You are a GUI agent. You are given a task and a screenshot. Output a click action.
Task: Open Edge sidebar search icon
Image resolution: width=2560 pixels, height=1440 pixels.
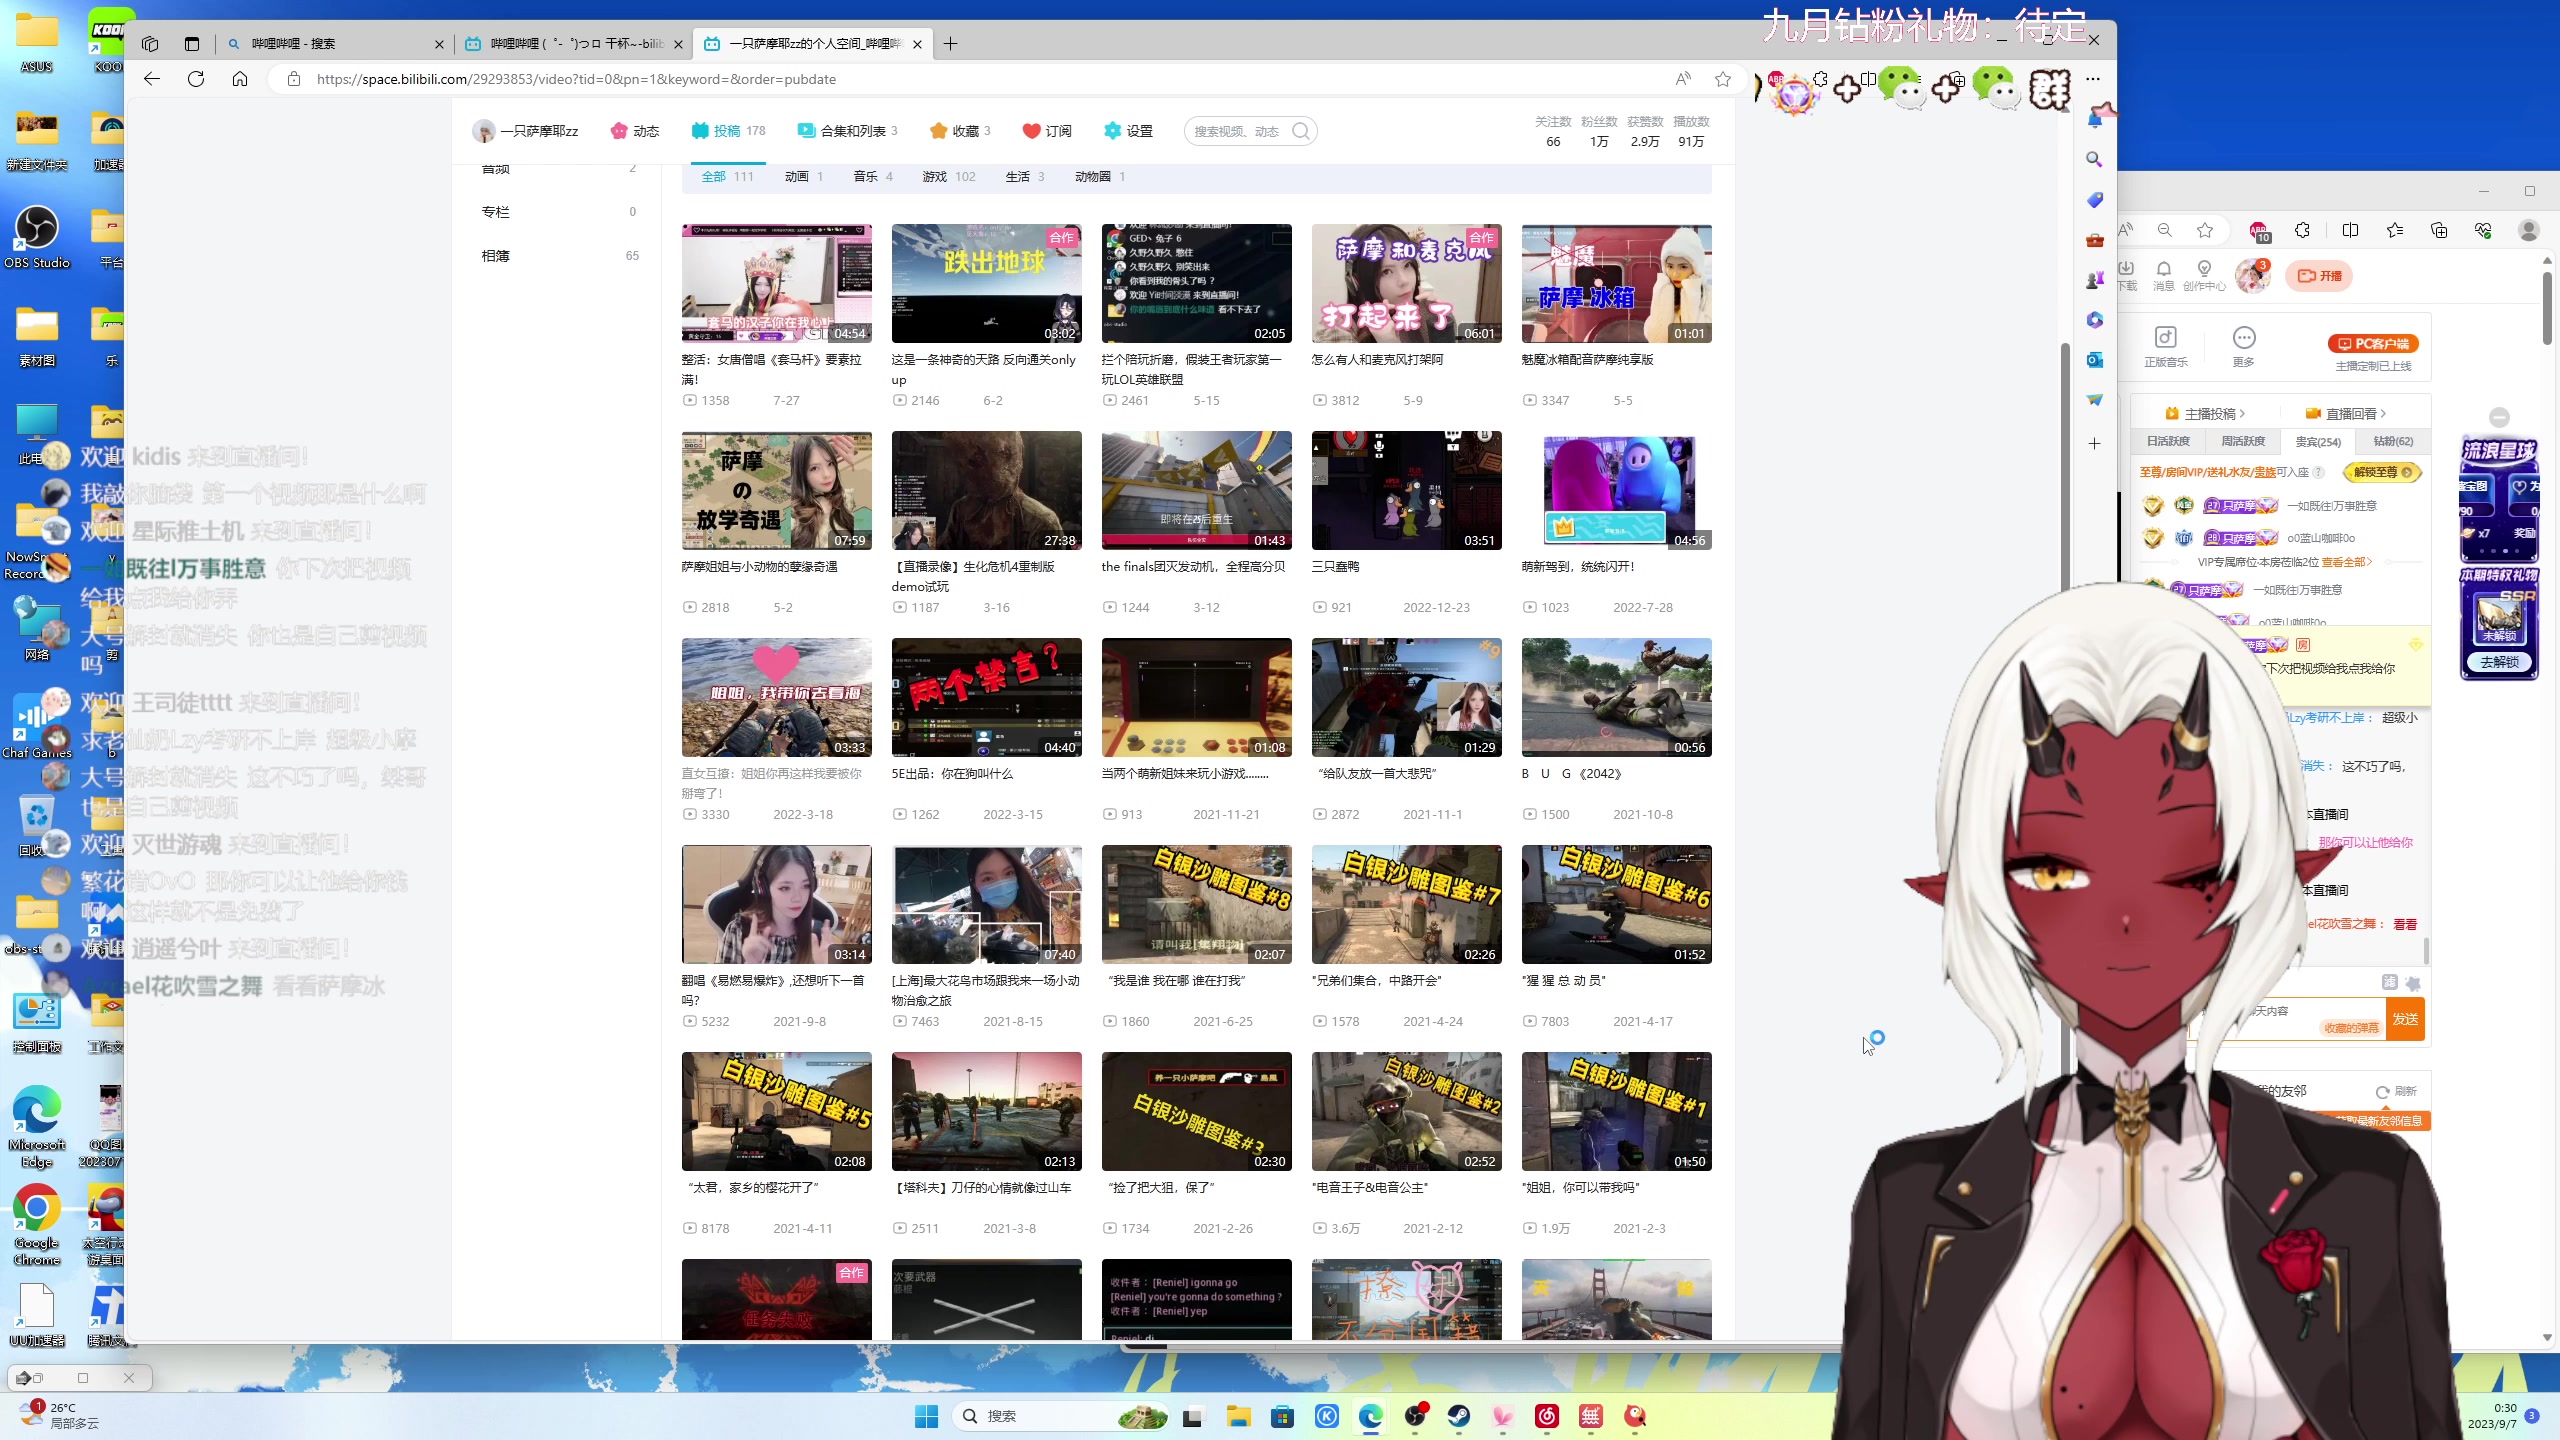(2094, 160)
